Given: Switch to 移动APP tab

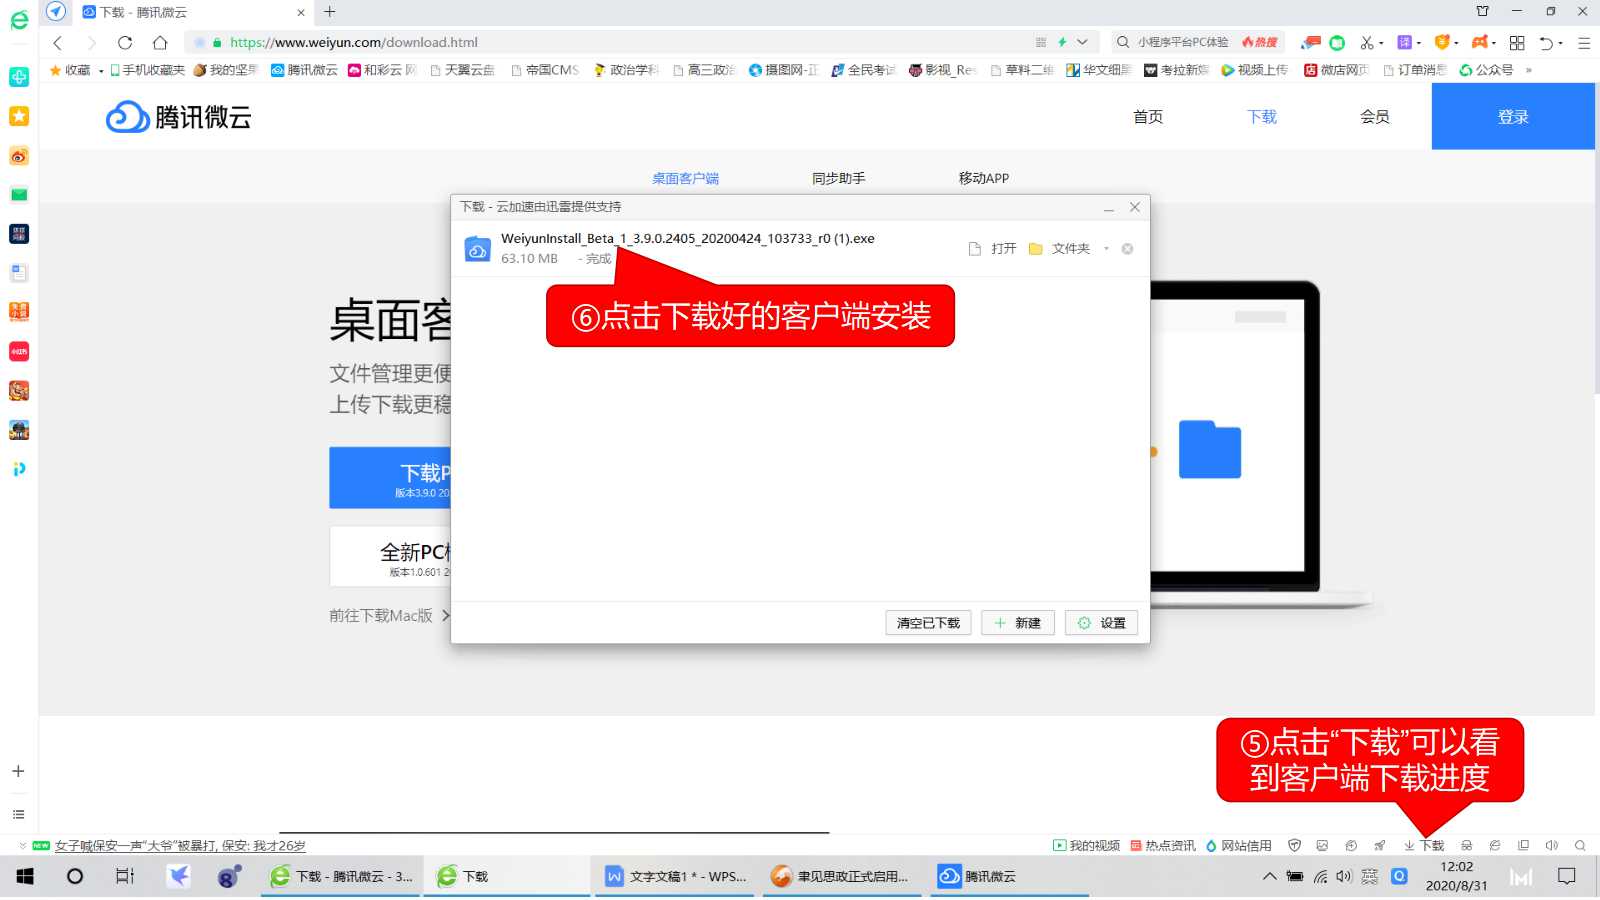Looking at the screenshot, I should pos(984,179).
